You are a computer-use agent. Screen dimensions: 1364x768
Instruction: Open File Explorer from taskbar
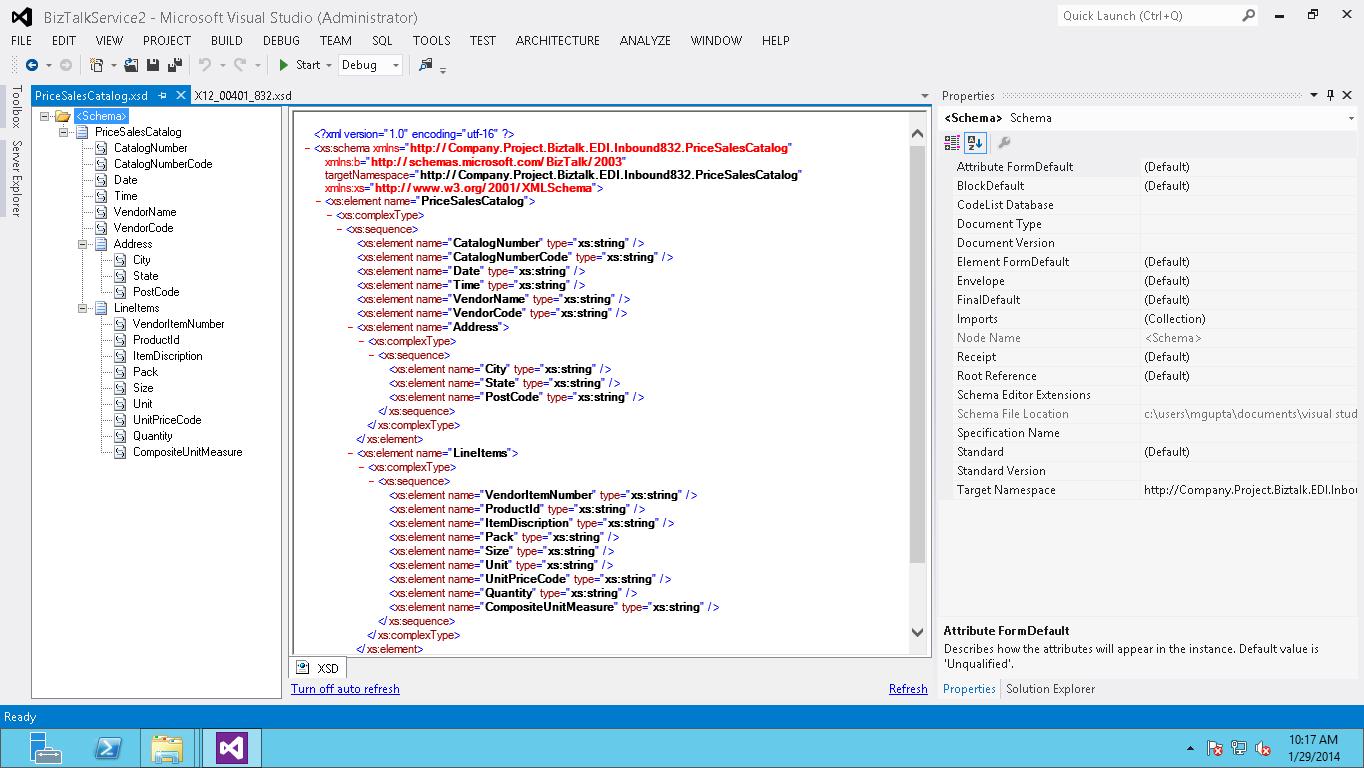(x=167, y=748)
